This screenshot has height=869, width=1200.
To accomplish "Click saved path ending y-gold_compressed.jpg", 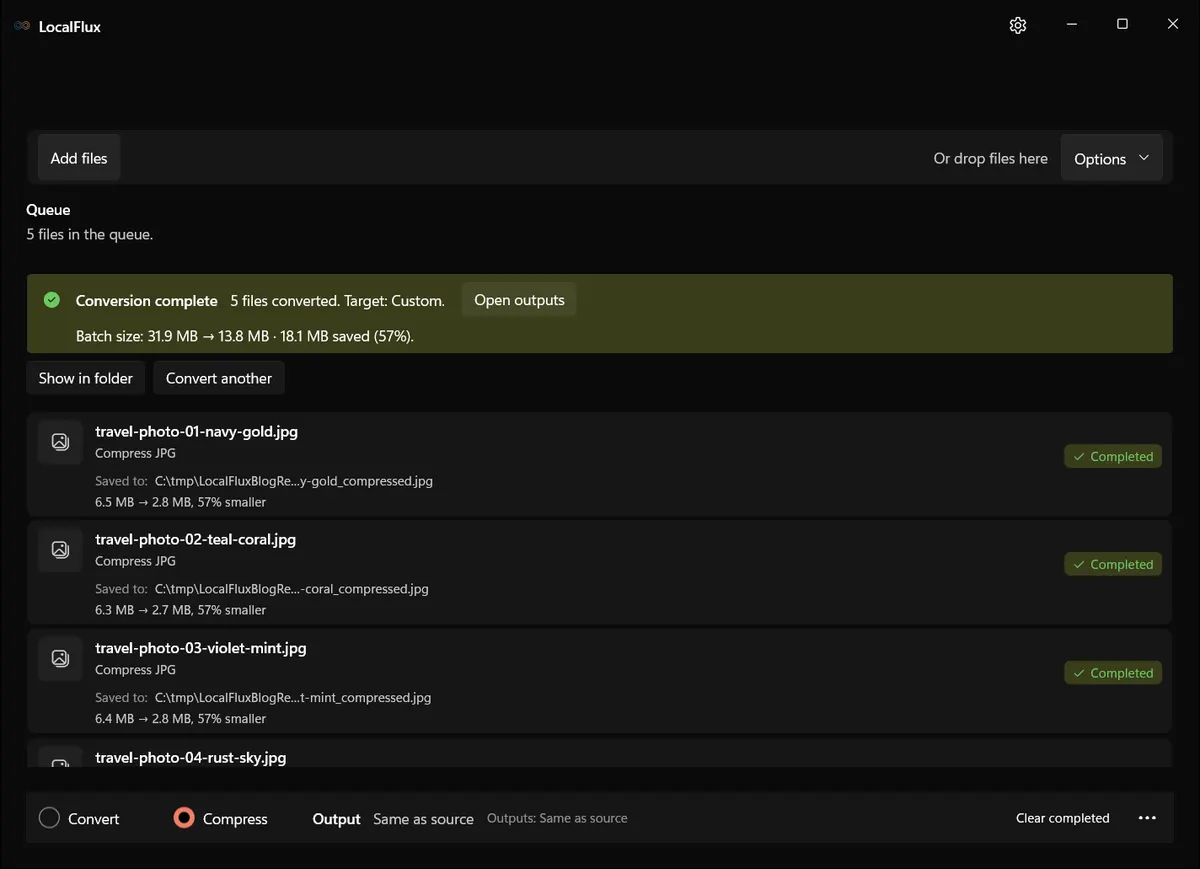I will 294,481.
